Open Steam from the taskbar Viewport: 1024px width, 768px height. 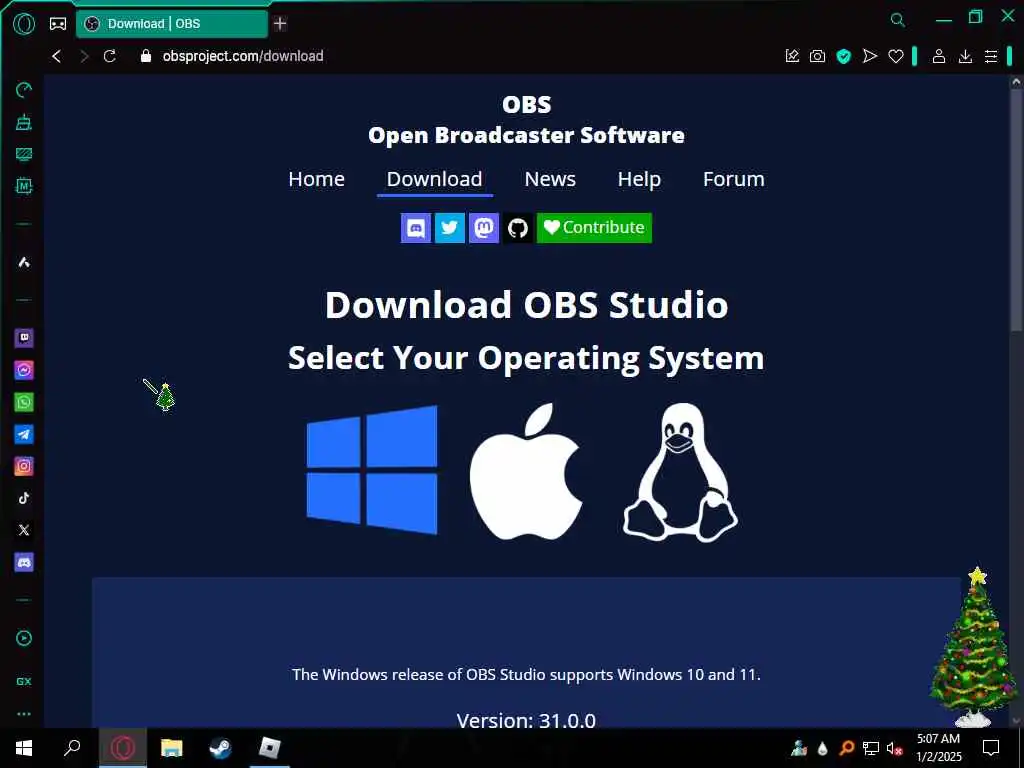tap(220, 748)
